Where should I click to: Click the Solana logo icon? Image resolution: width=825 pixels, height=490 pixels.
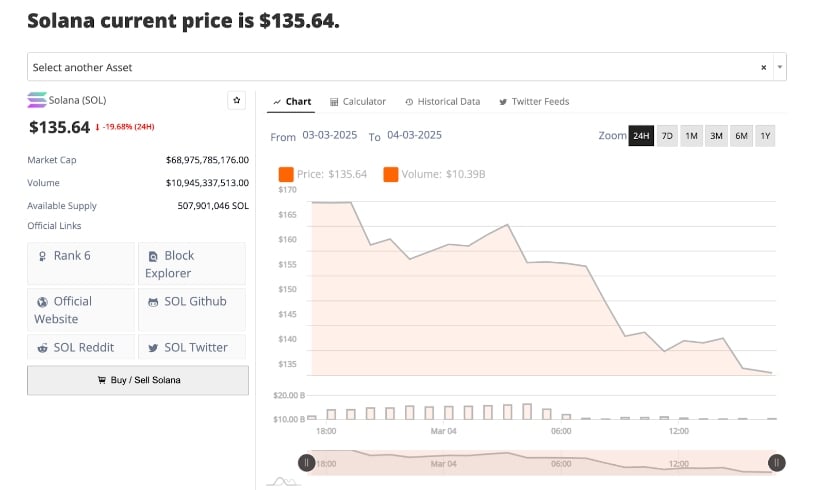[x=37, y=100]
